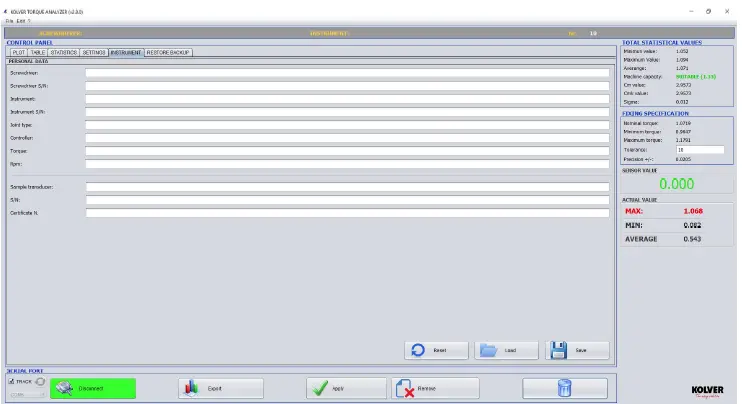Click the Torque input field
Image resolution: width=742 pixels, height=404 pixels.
point(347,151)
